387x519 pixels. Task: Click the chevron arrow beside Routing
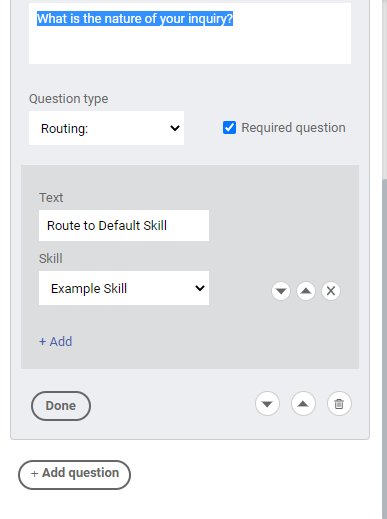coord(175,128)
